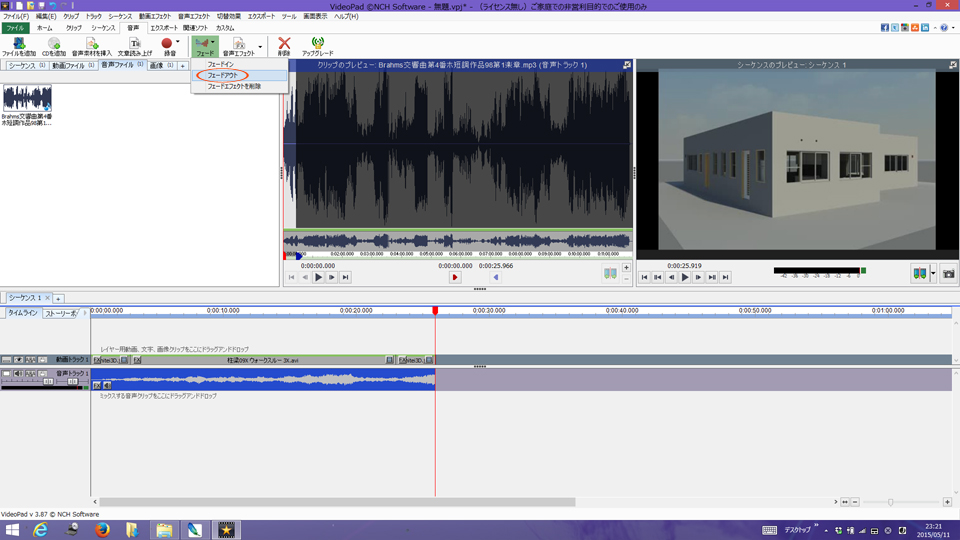
Task: Set the red start-point marker in clip preview
Action: tap(455, 277)
